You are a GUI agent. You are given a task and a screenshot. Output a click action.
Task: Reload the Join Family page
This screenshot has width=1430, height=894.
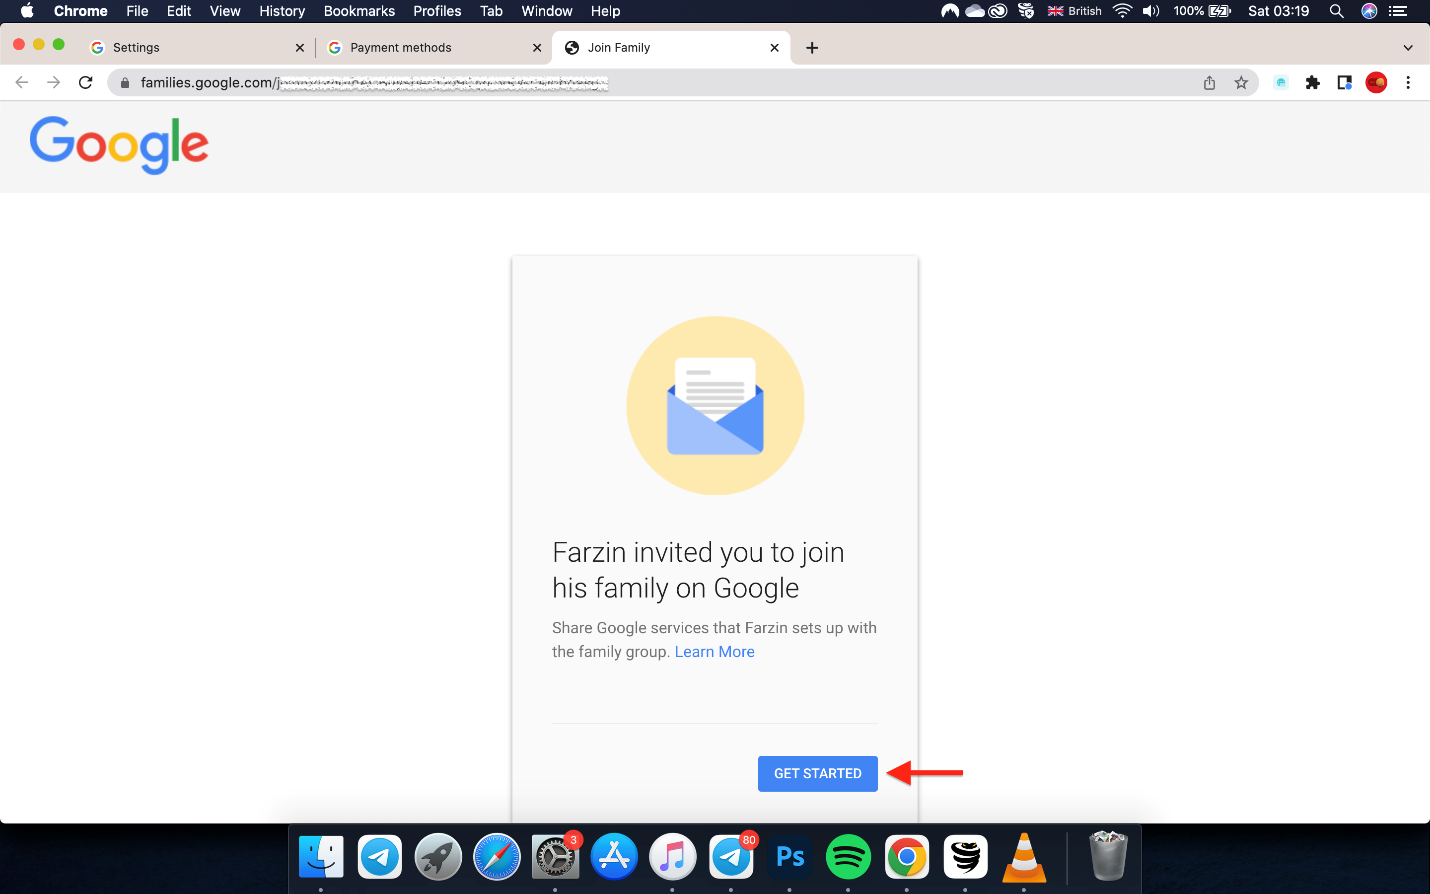tap(86, 83)
